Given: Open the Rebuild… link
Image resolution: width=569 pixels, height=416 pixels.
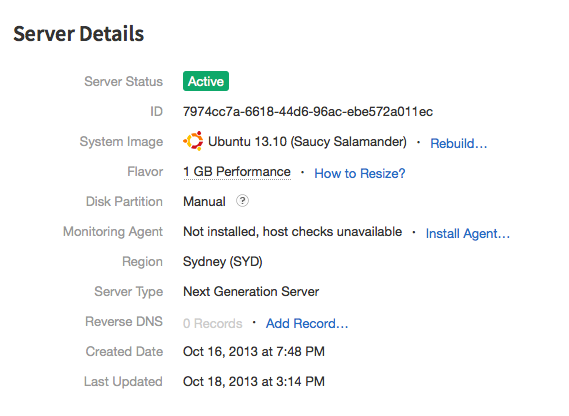Looking at the screenshot, I should tap(458, 143).
